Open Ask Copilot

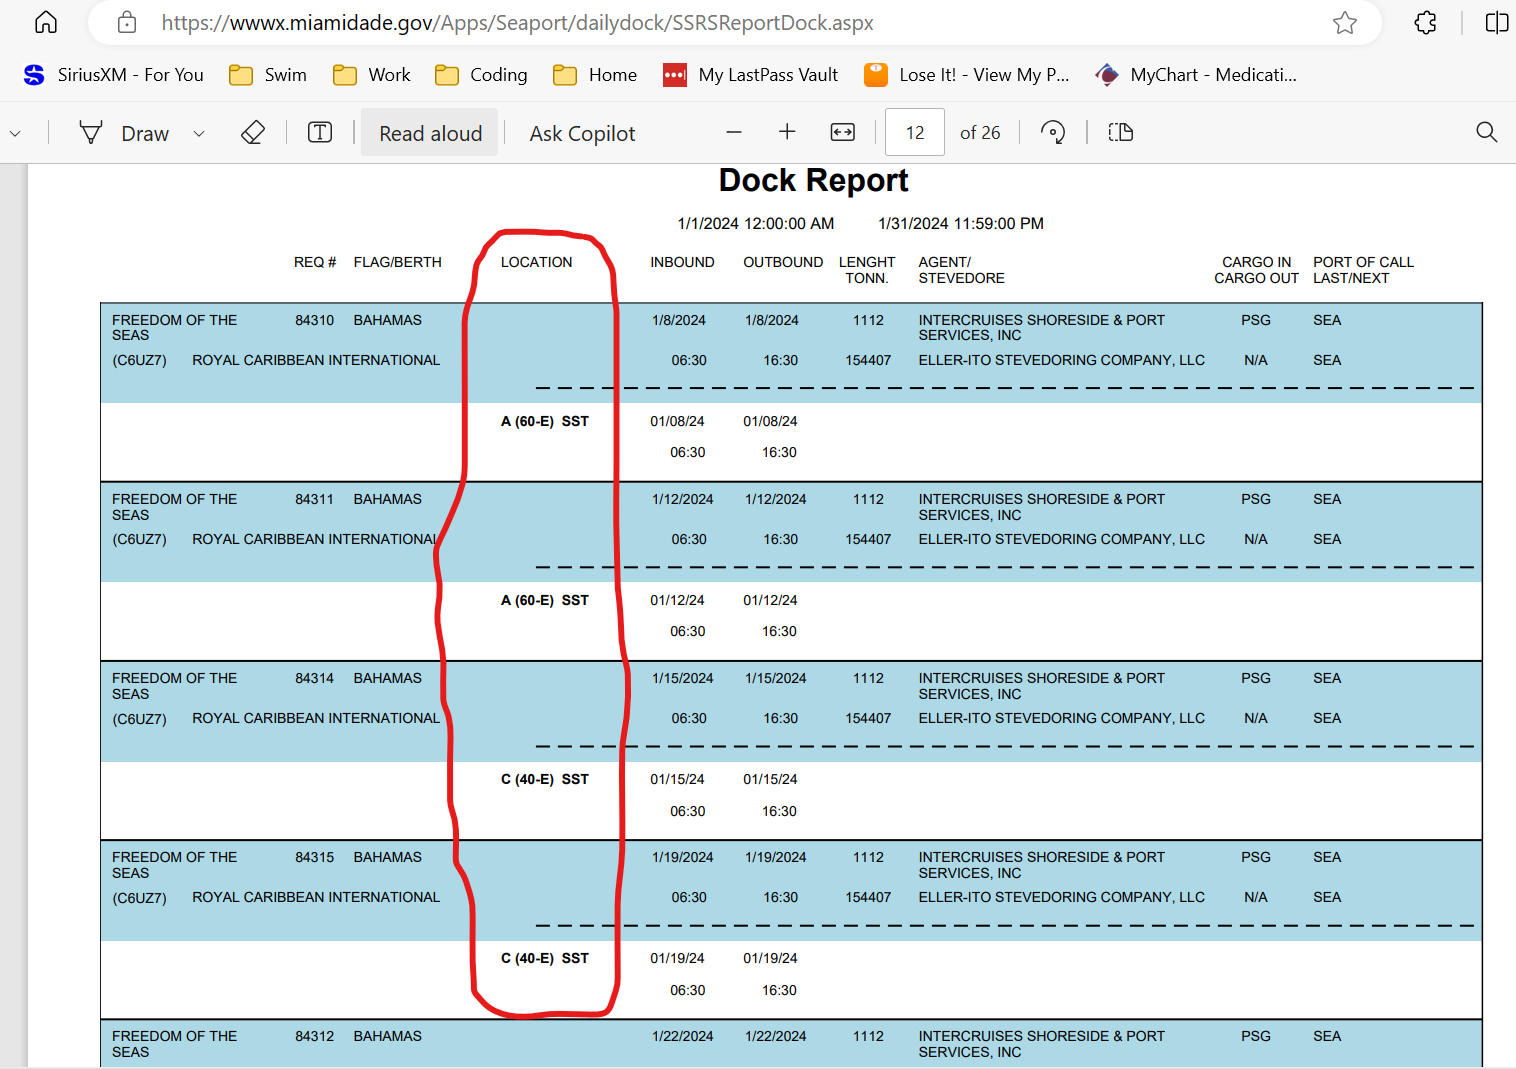click(582, 132)
